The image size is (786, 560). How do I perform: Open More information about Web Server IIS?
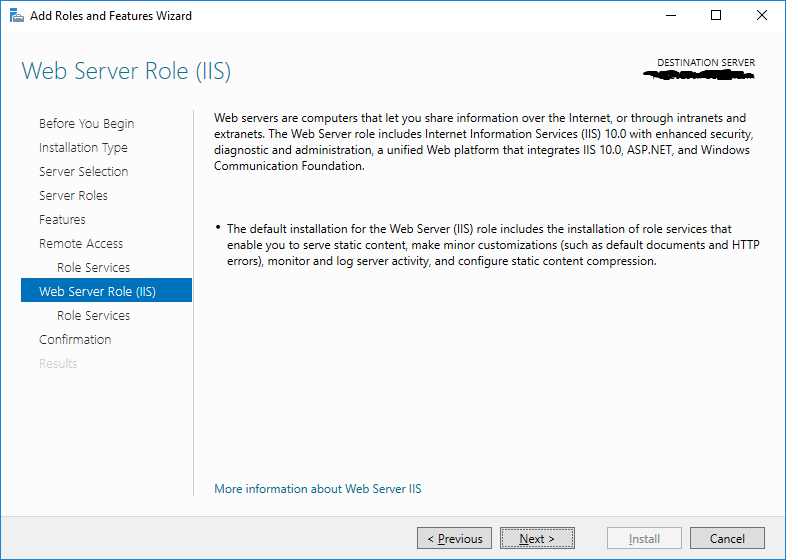[318, 489]
